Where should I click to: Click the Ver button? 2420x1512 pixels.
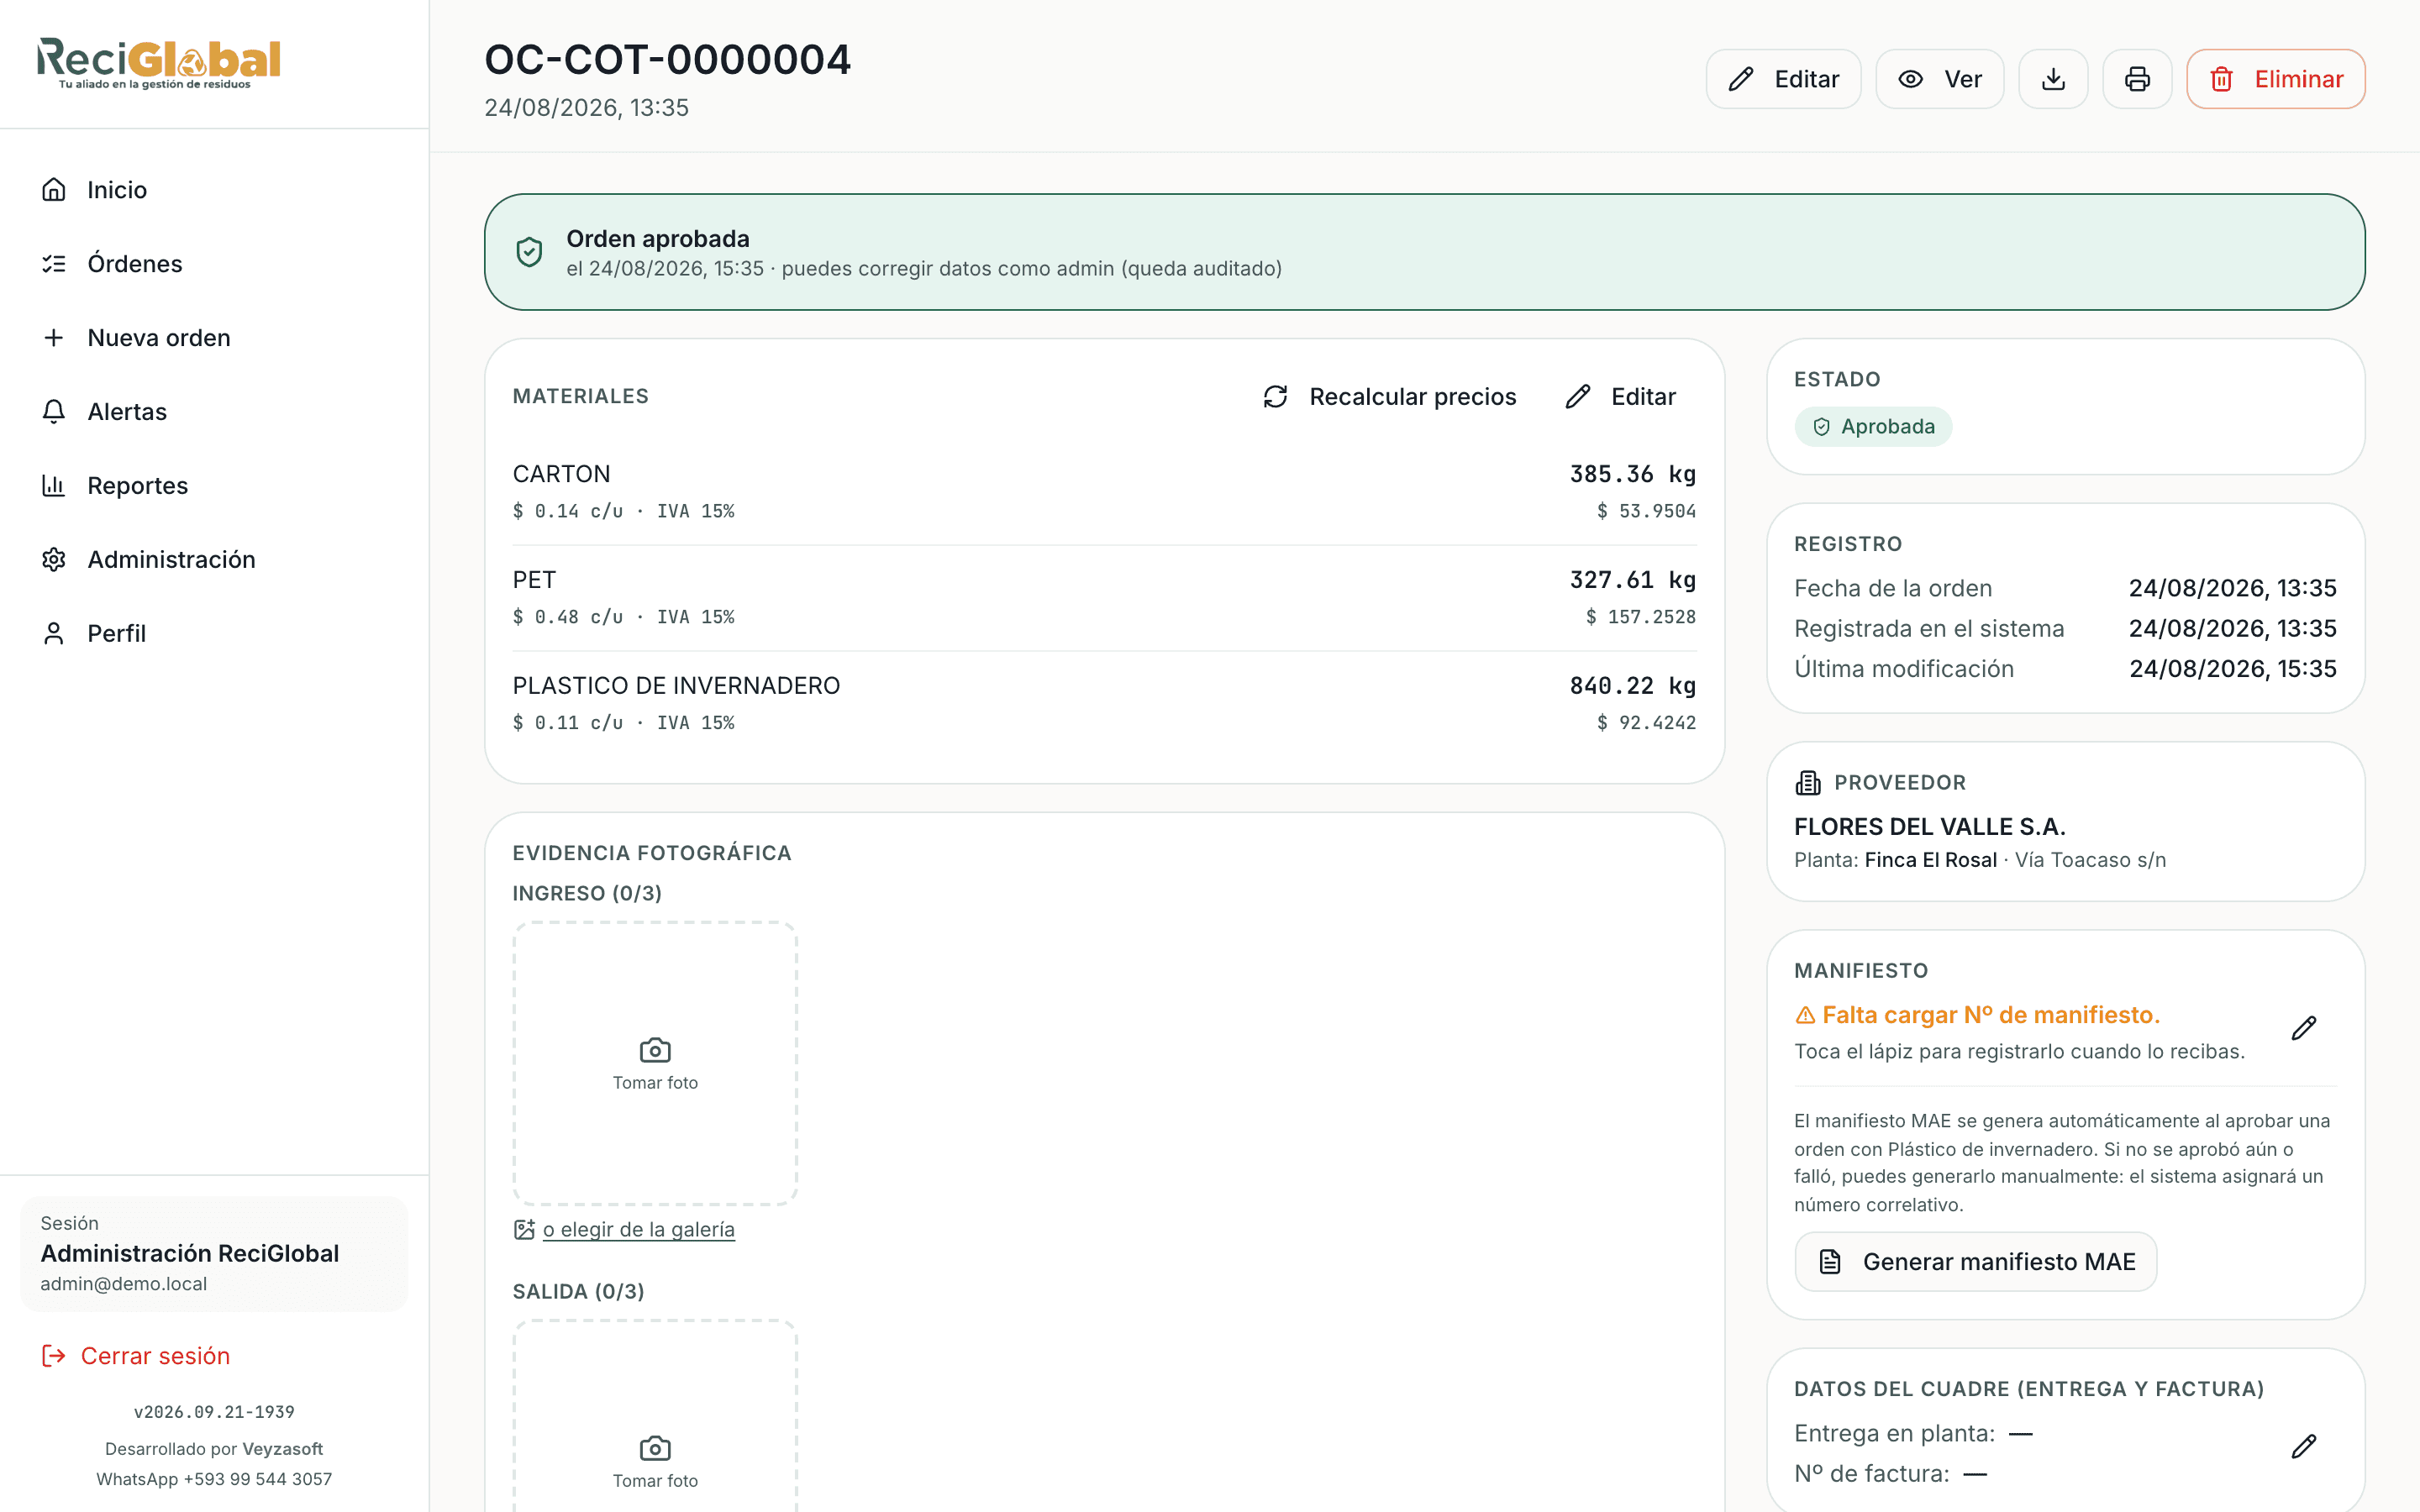click(1940, 79)
